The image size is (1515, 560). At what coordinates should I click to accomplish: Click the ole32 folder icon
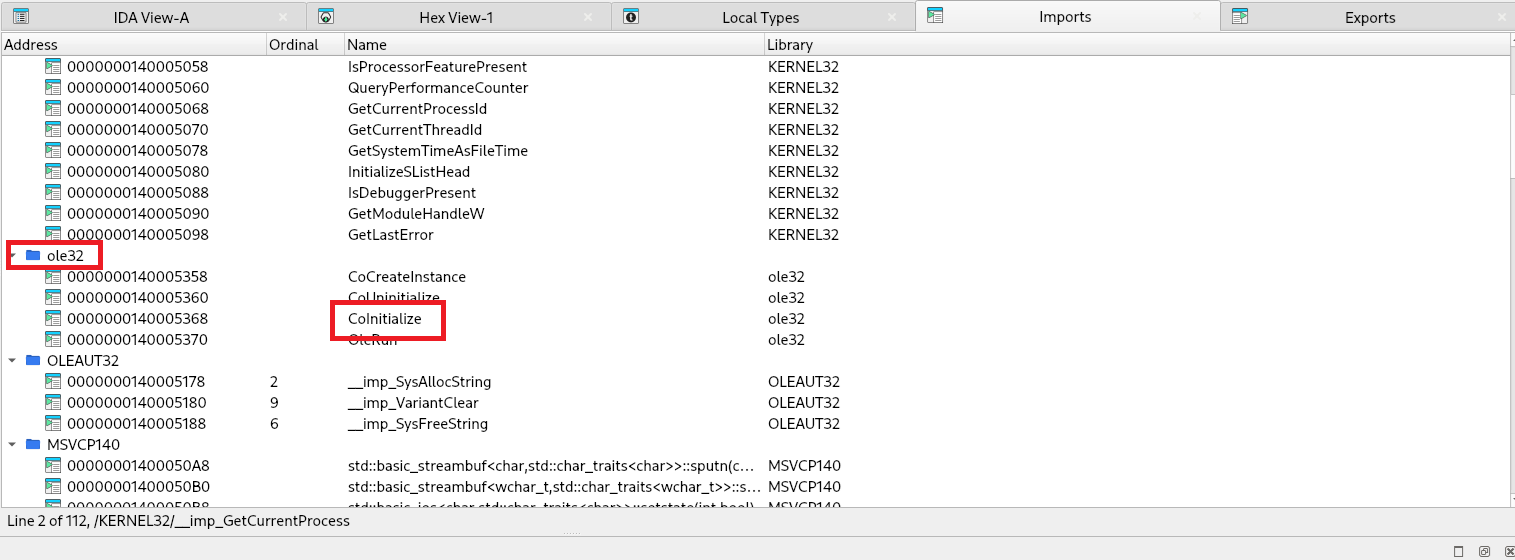(x=33, y=255)
